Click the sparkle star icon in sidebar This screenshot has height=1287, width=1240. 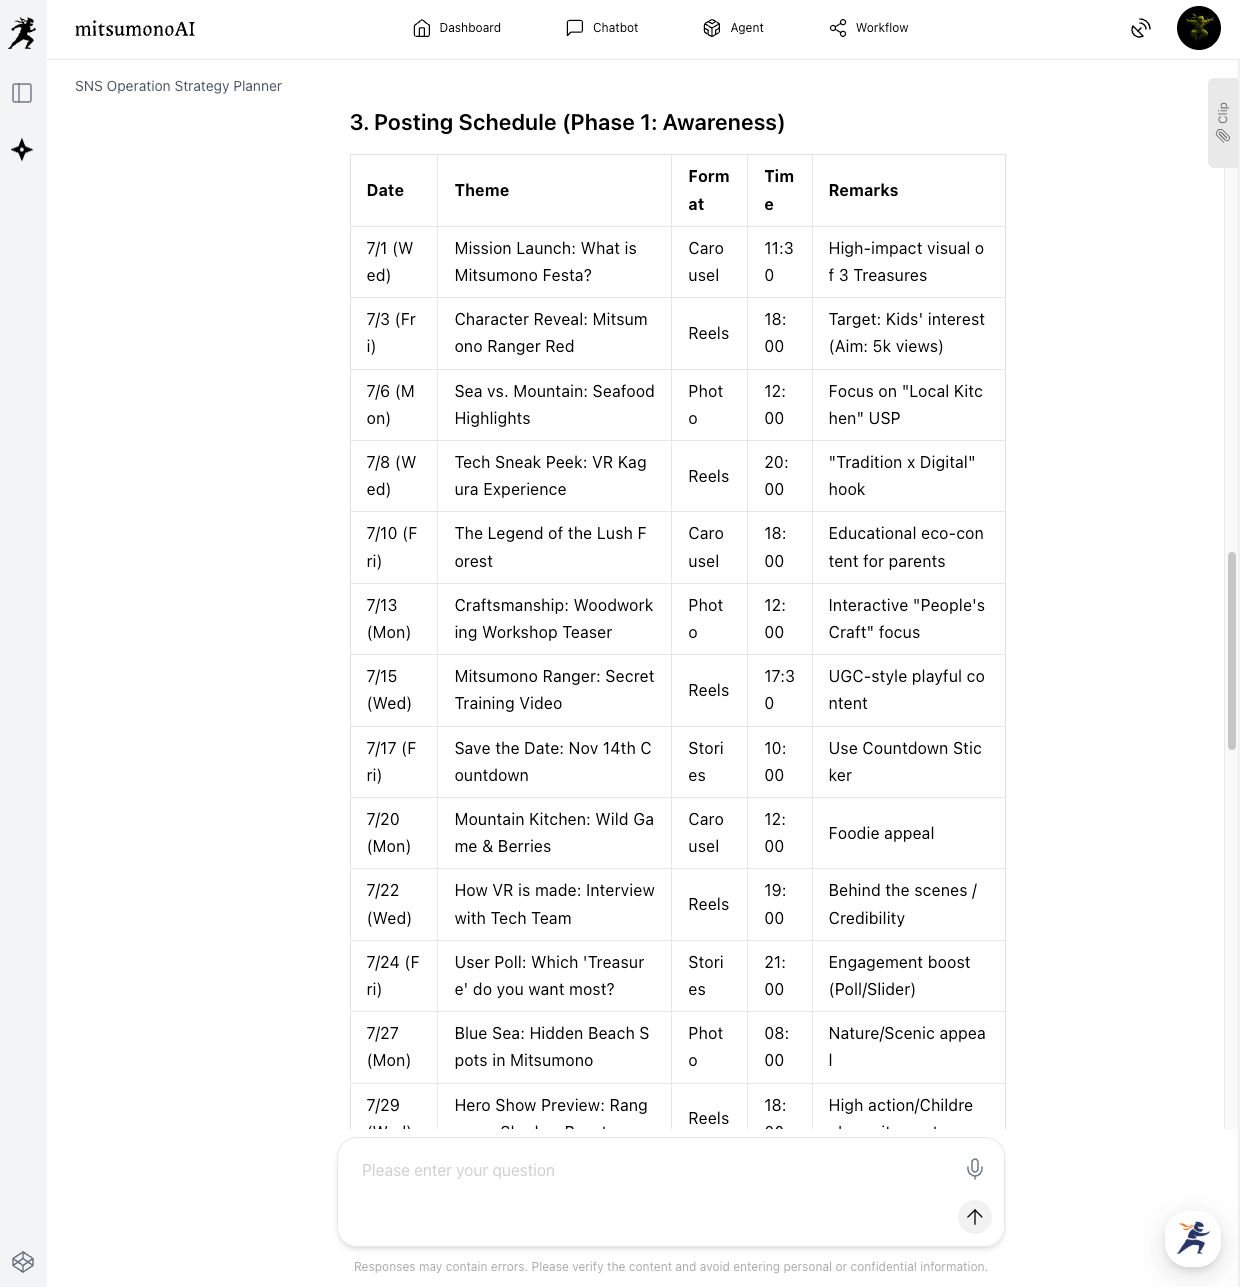coord(22,150)
